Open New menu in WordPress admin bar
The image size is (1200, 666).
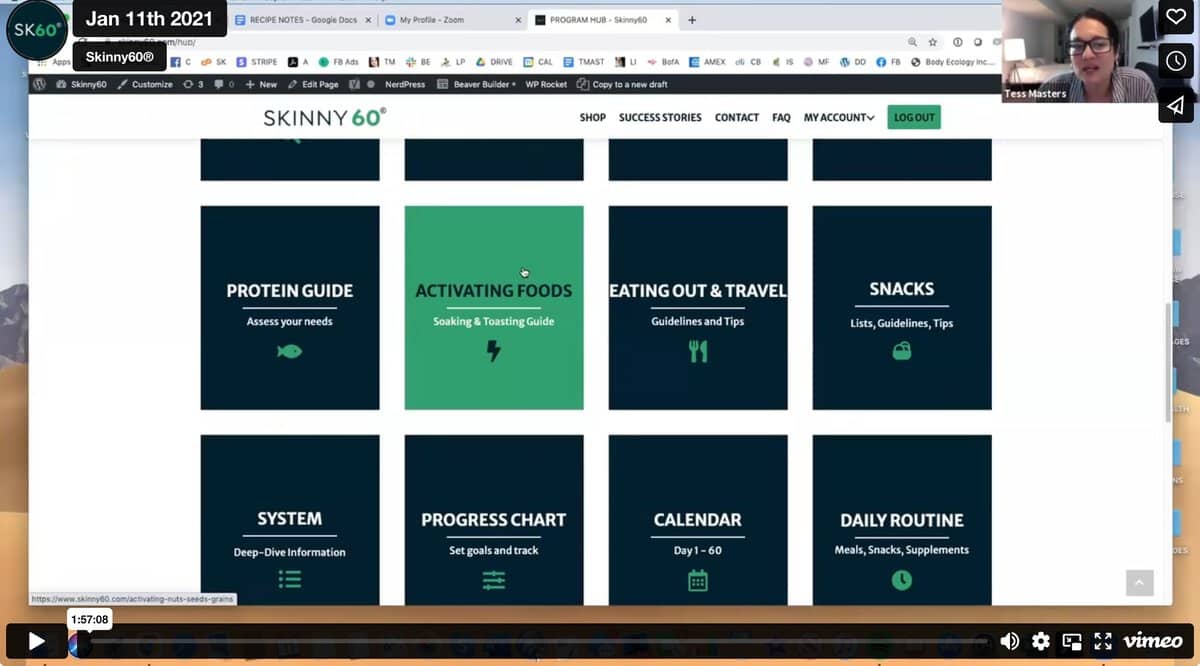[261, 84]
